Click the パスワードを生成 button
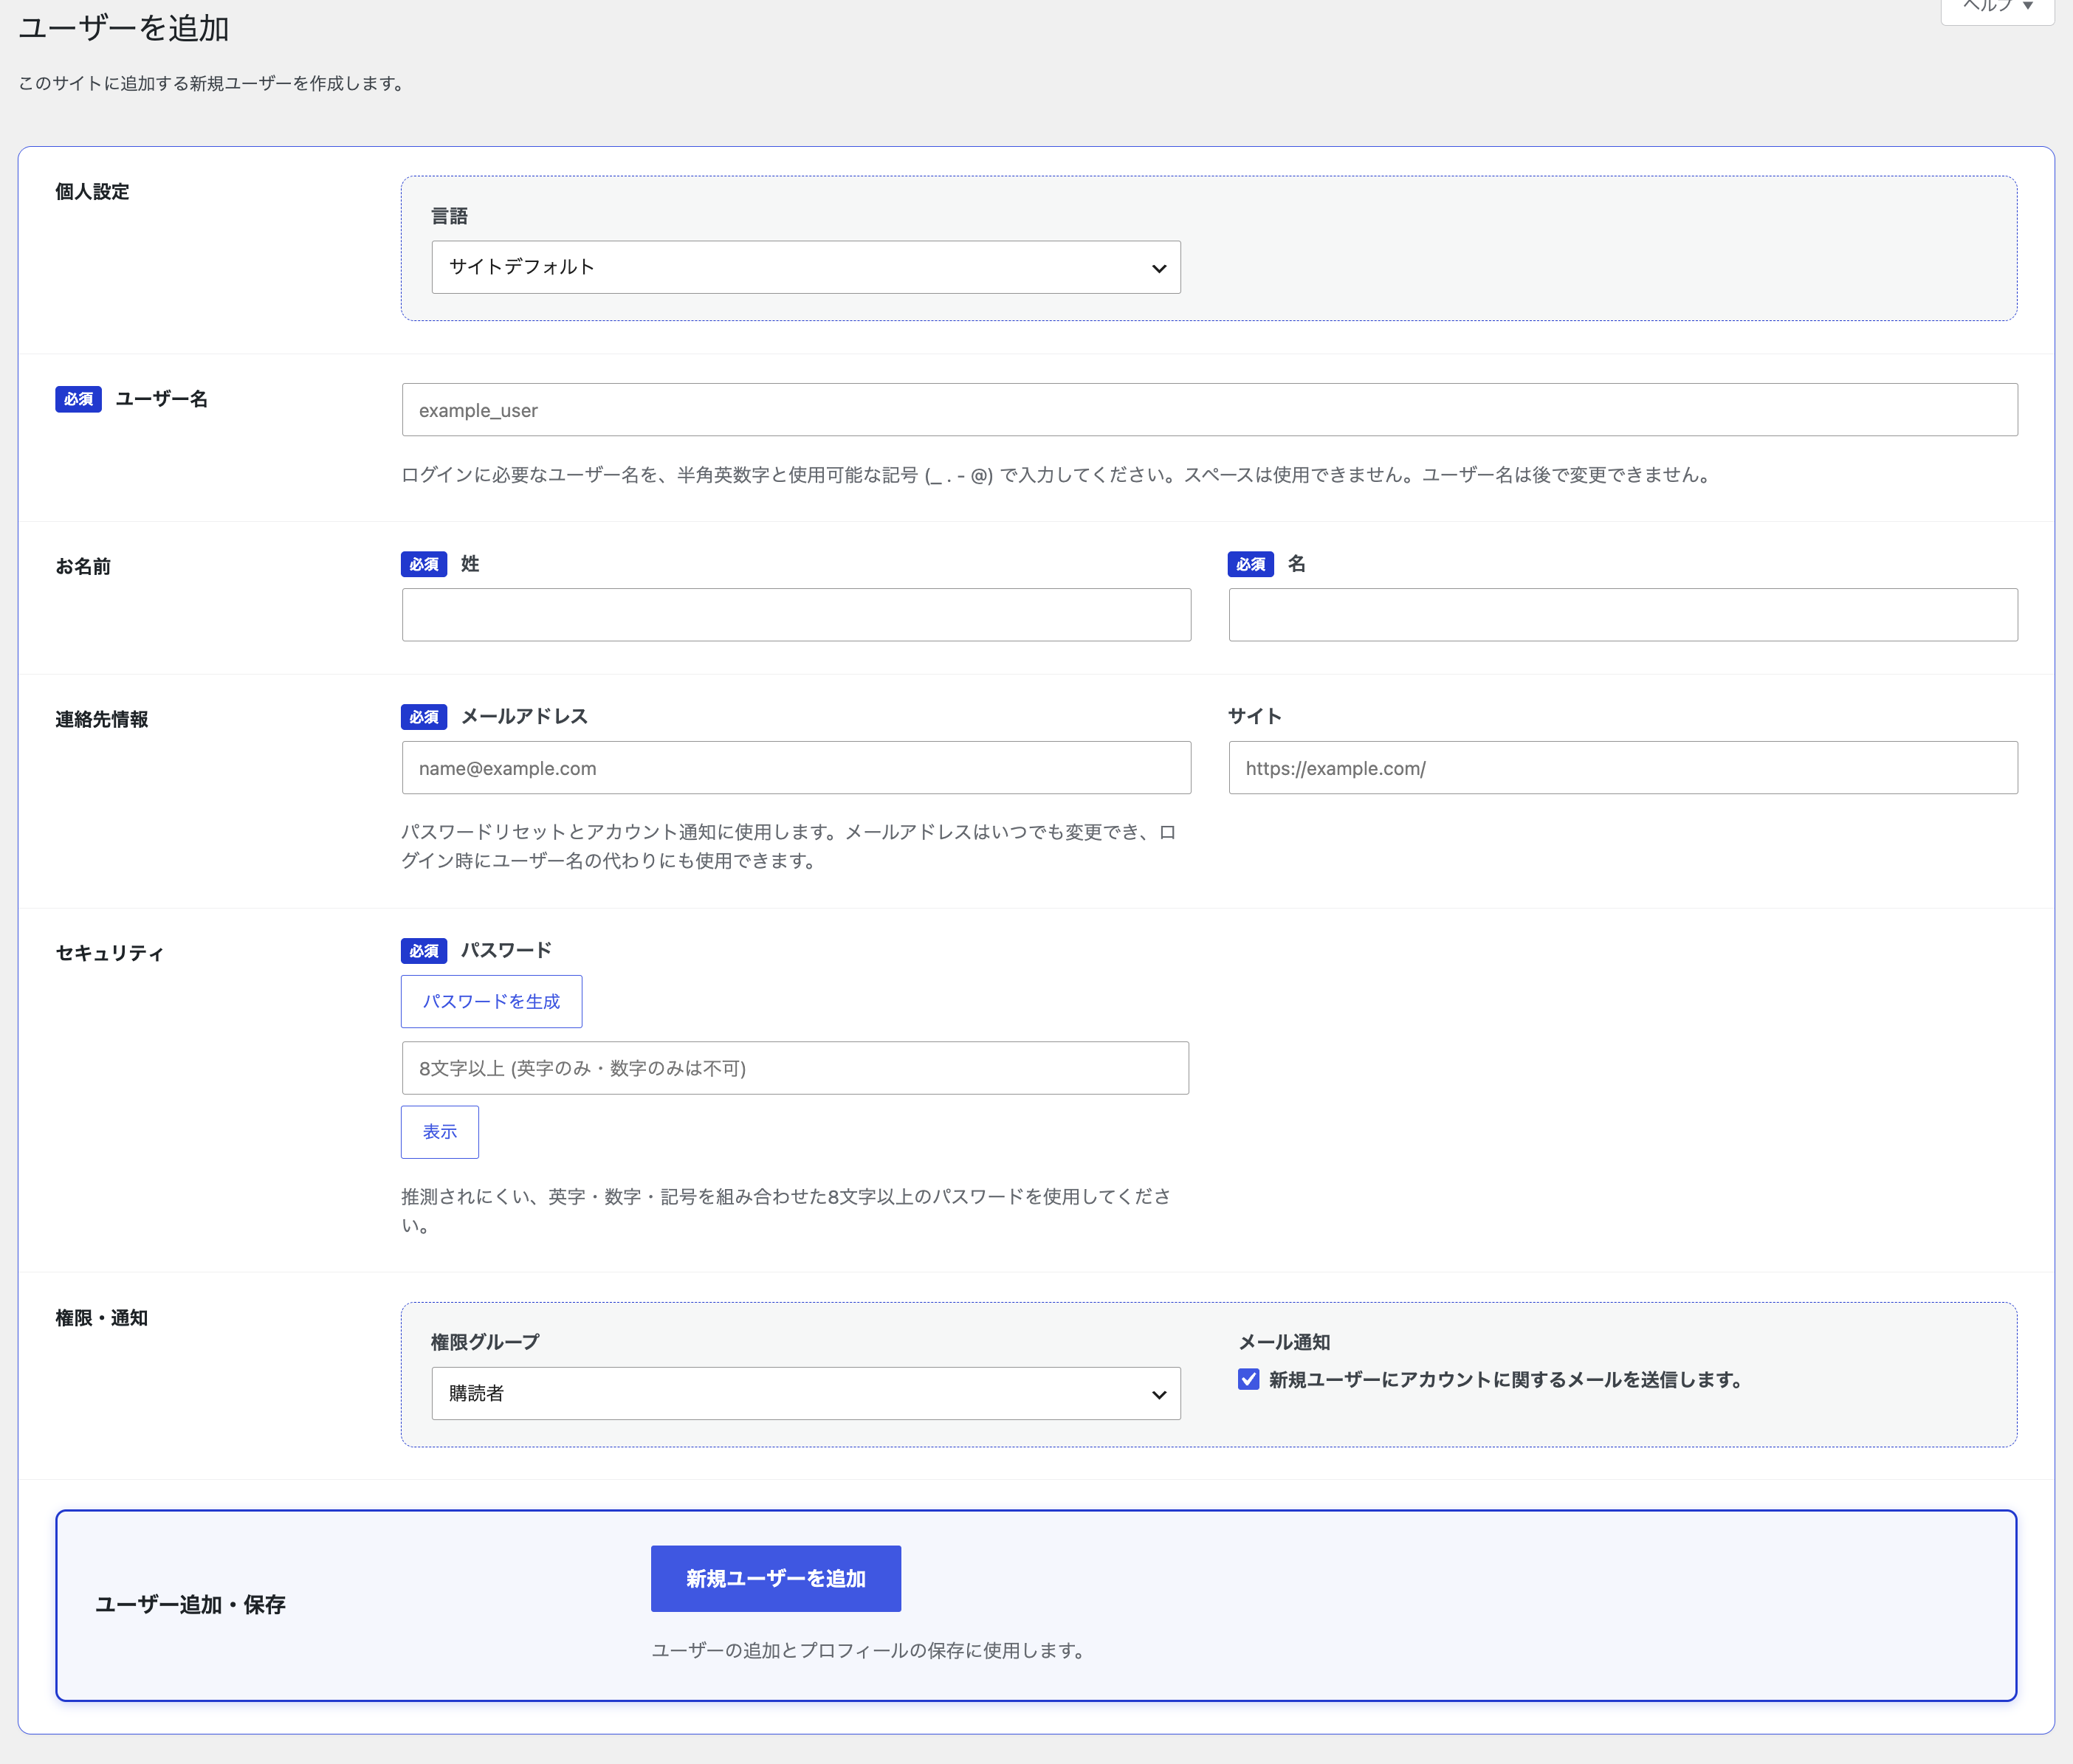This screenshot has height=1764, width=2073. (491, 1001)
